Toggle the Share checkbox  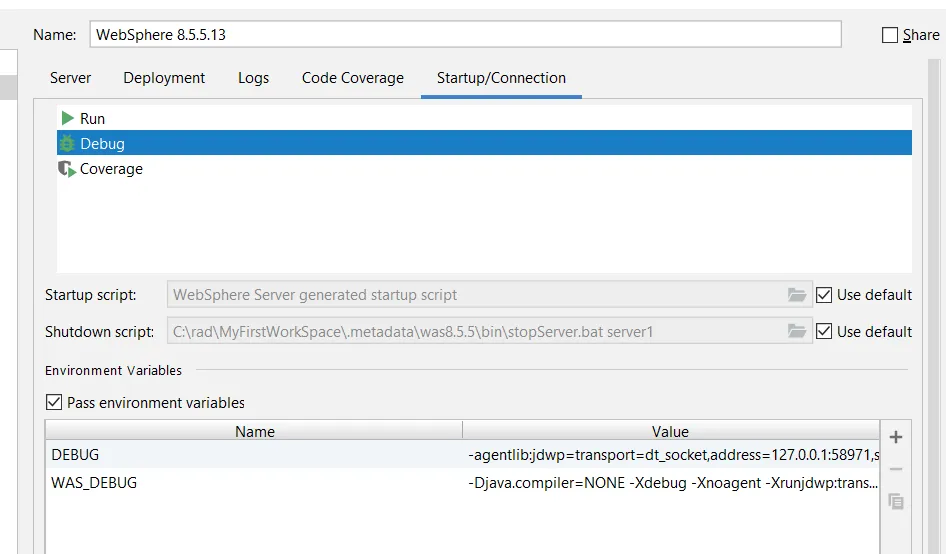pyautogui.click(x=890, y=35)
